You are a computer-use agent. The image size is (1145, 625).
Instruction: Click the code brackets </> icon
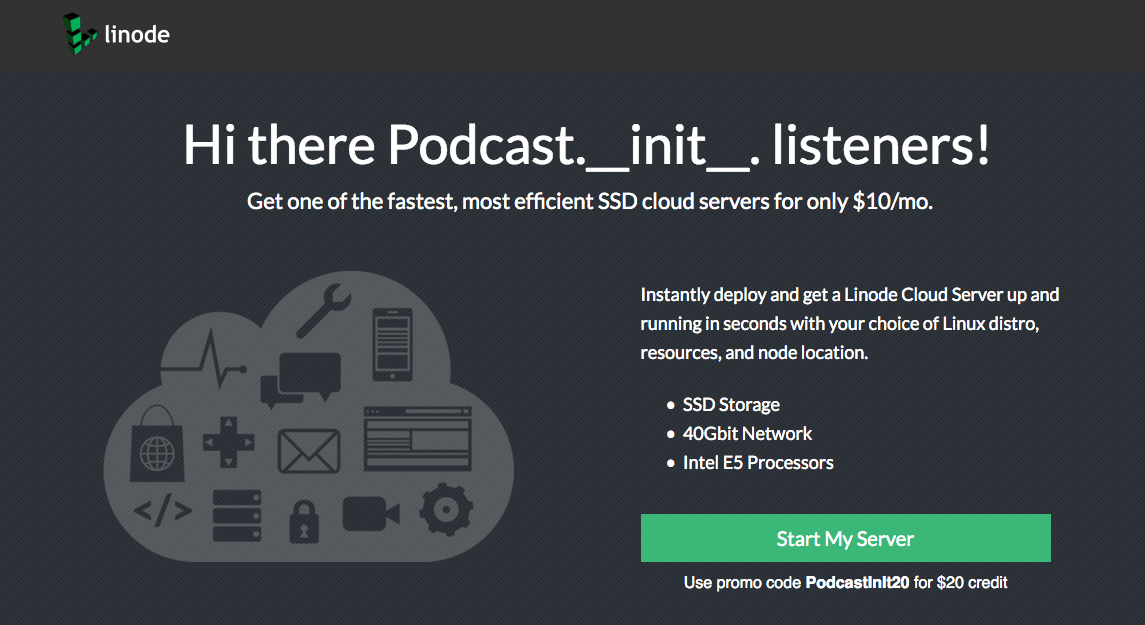click(x=163, y=510)
